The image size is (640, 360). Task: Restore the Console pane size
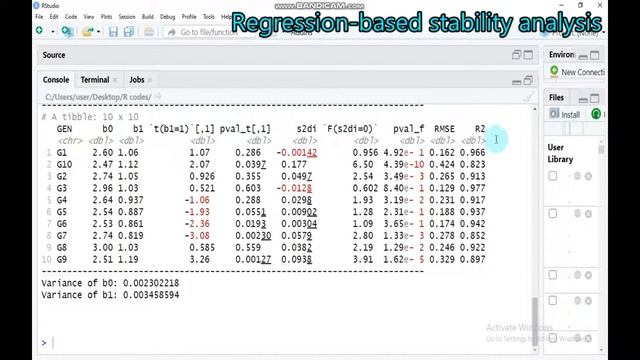528,80
